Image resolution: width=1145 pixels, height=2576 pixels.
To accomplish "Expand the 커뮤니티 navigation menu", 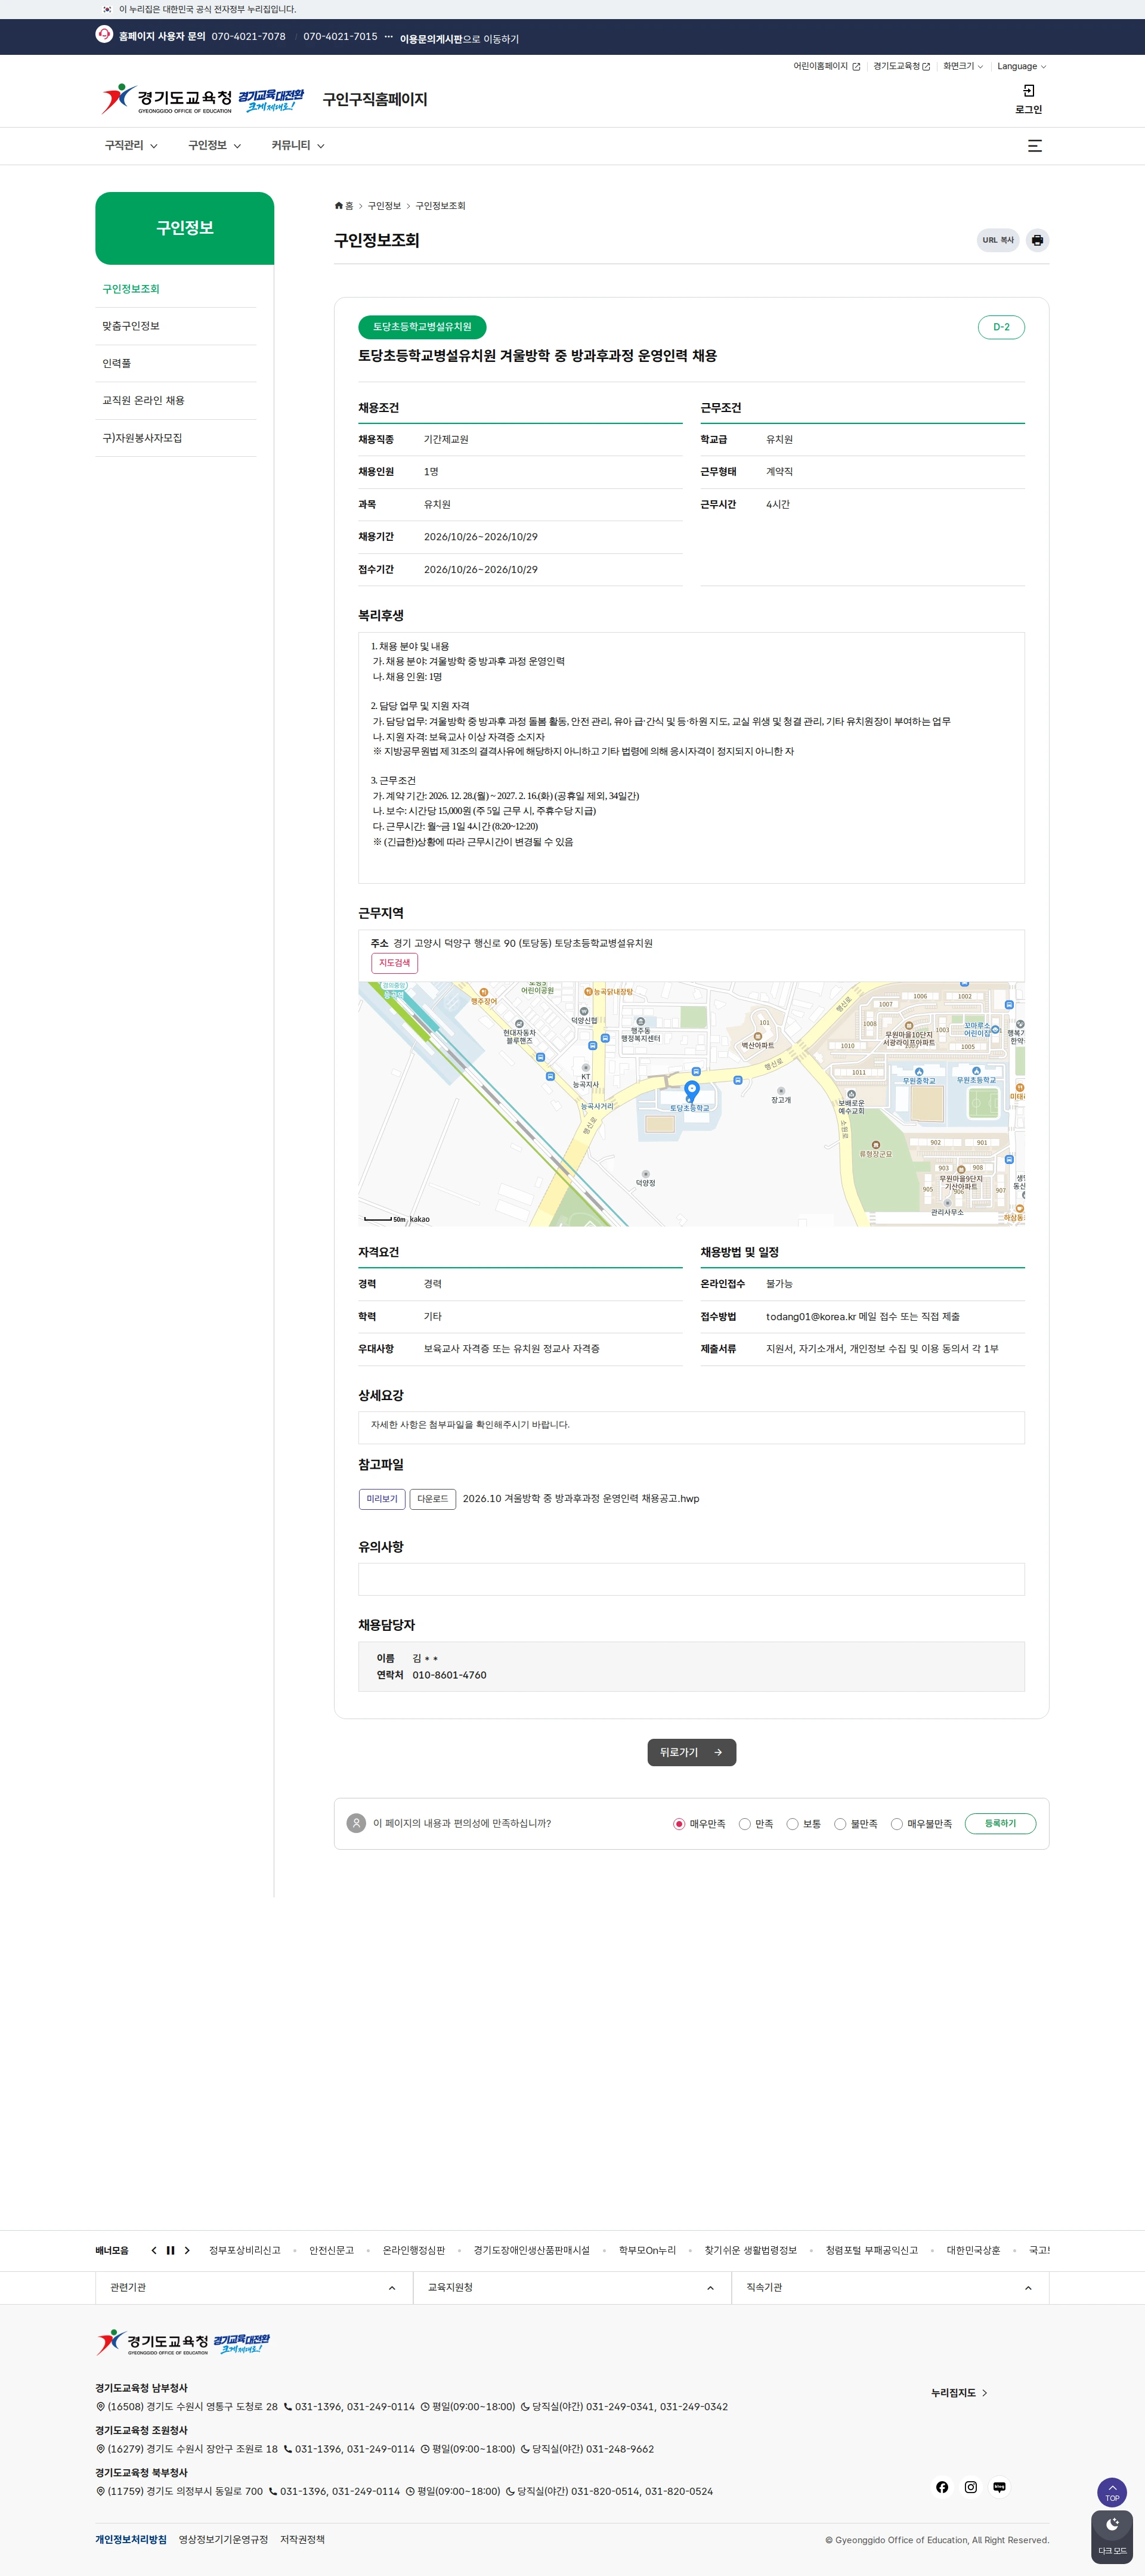I will point(298,146).
